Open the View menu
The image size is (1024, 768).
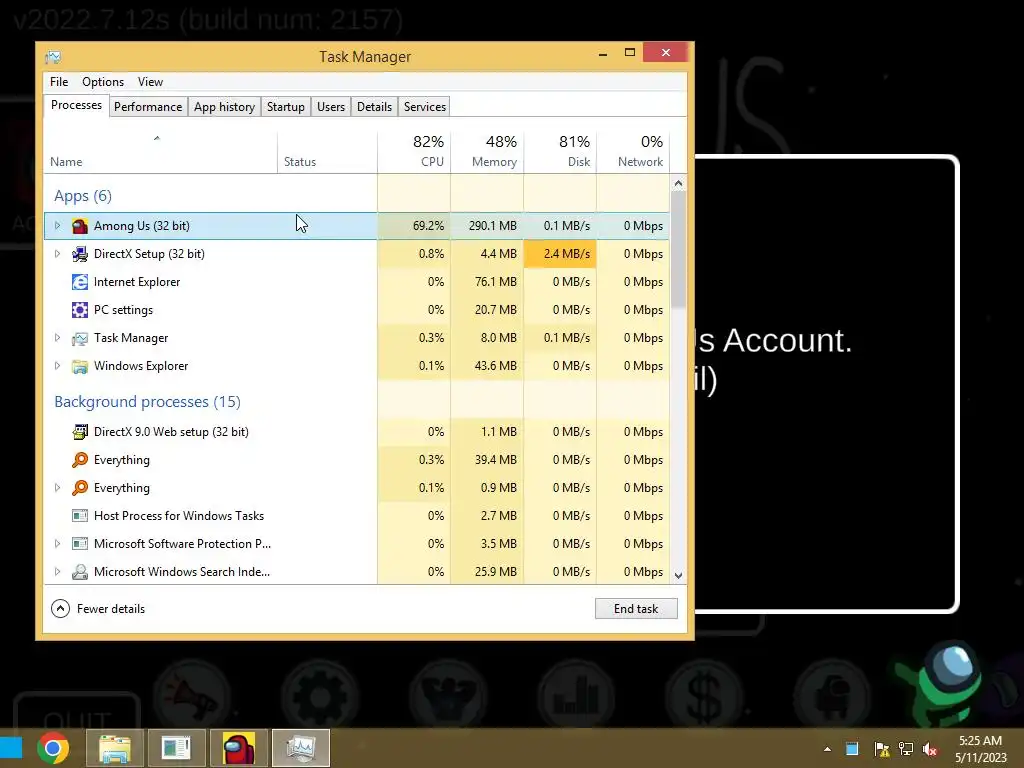pos(150,82)
